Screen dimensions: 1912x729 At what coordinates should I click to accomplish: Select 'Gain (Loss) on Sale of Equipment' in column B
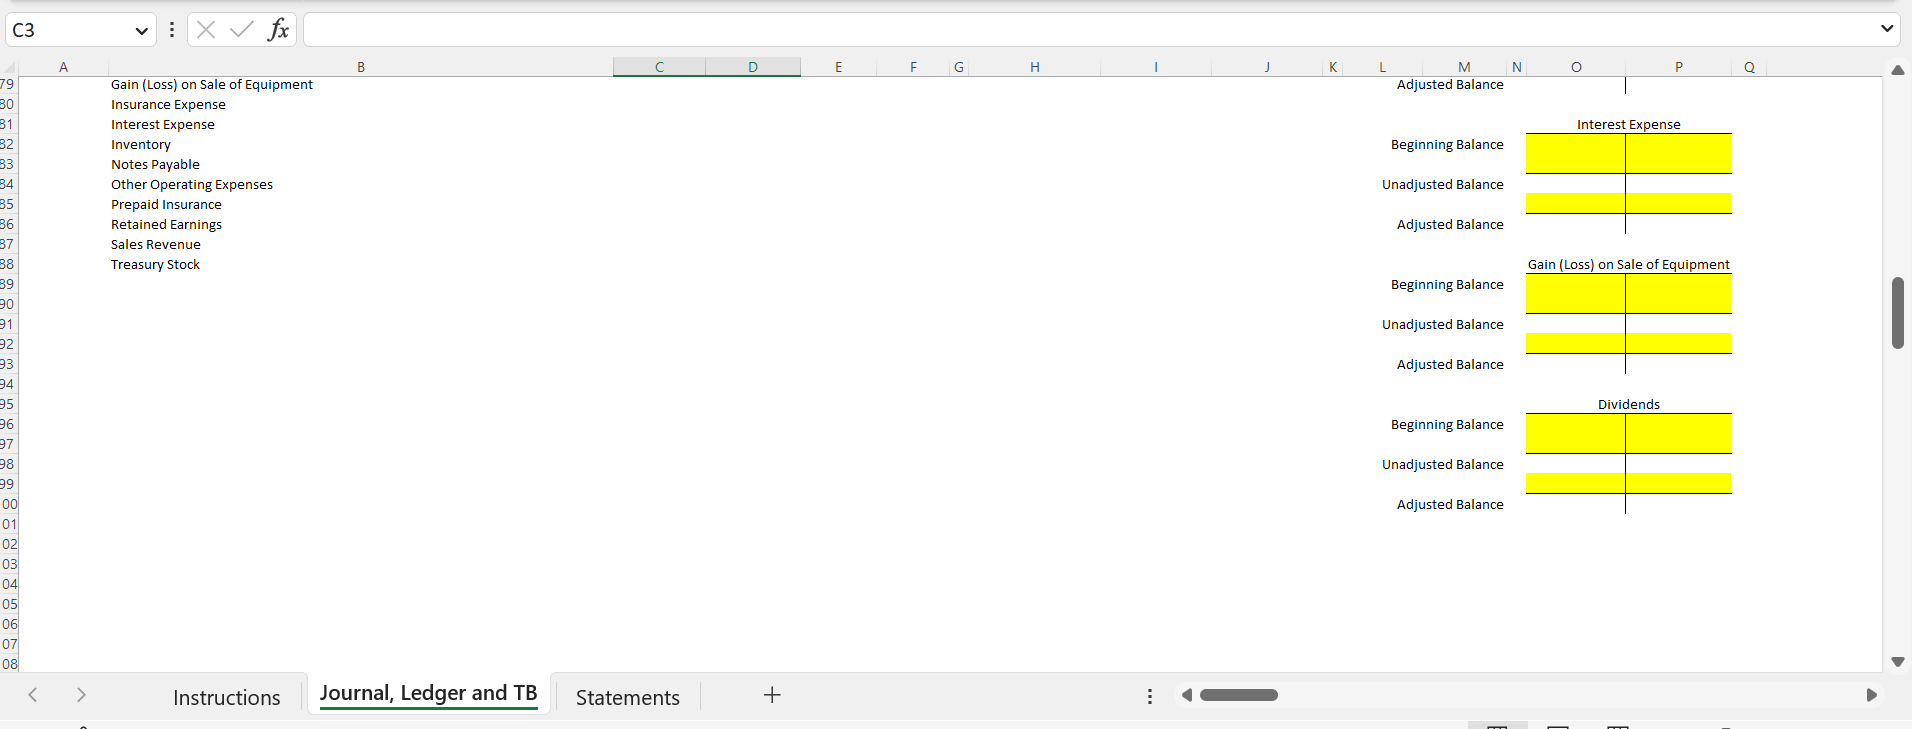click(212, 85)
